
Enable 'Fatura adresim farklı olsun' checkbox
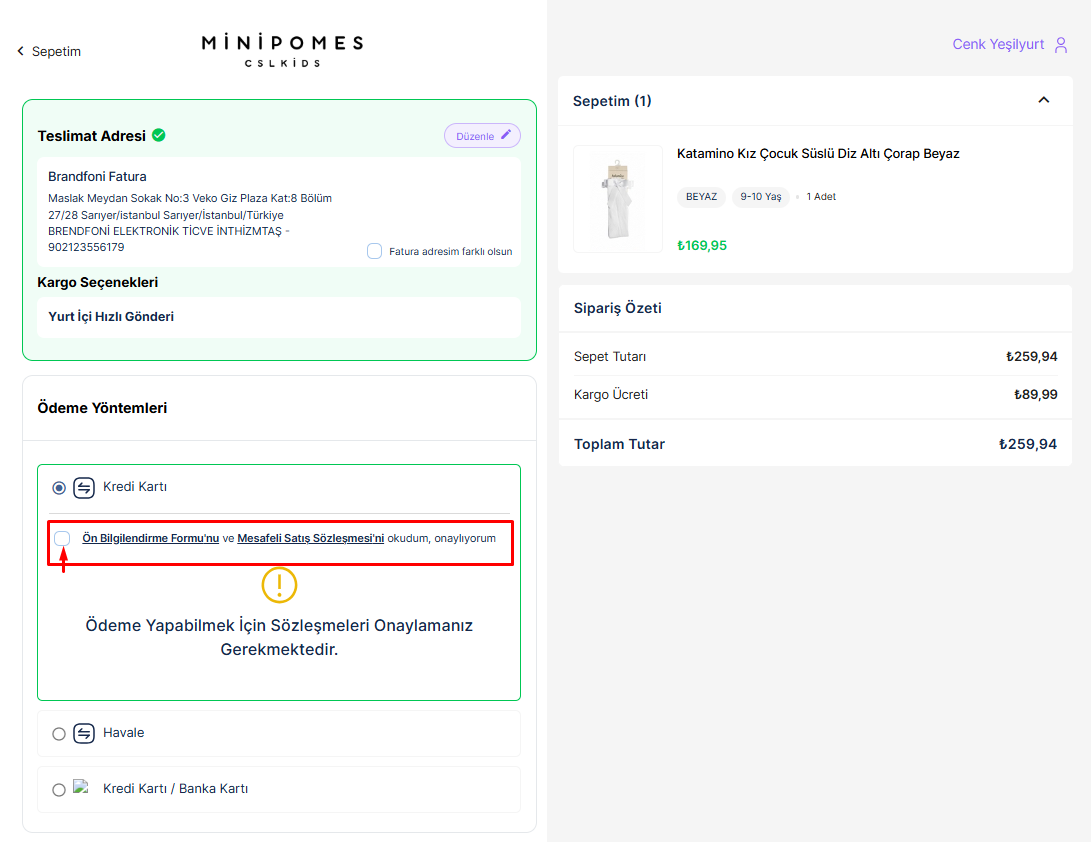click(374, 251)
